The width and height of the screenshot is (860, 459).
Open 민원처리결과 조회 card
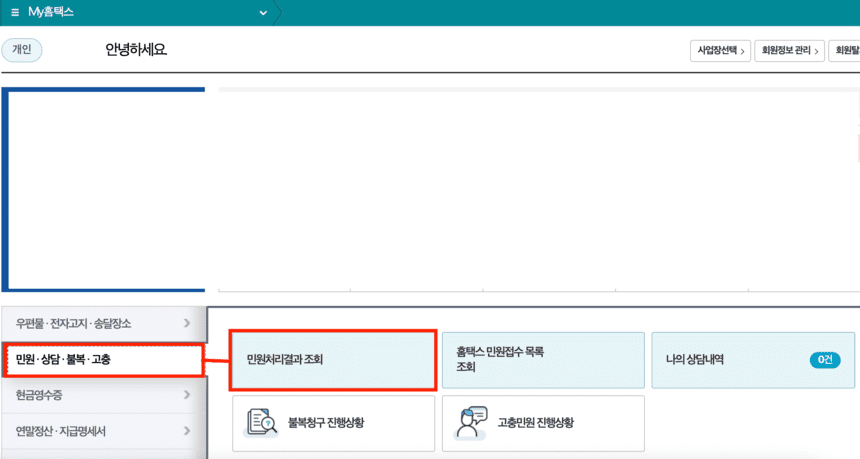(333, 360)
